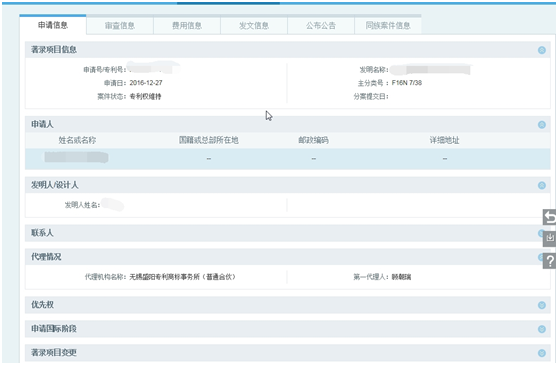Select the application date 2016-12-27
The height and width of the screenshot is (365, 558).
tap(146, 83)
